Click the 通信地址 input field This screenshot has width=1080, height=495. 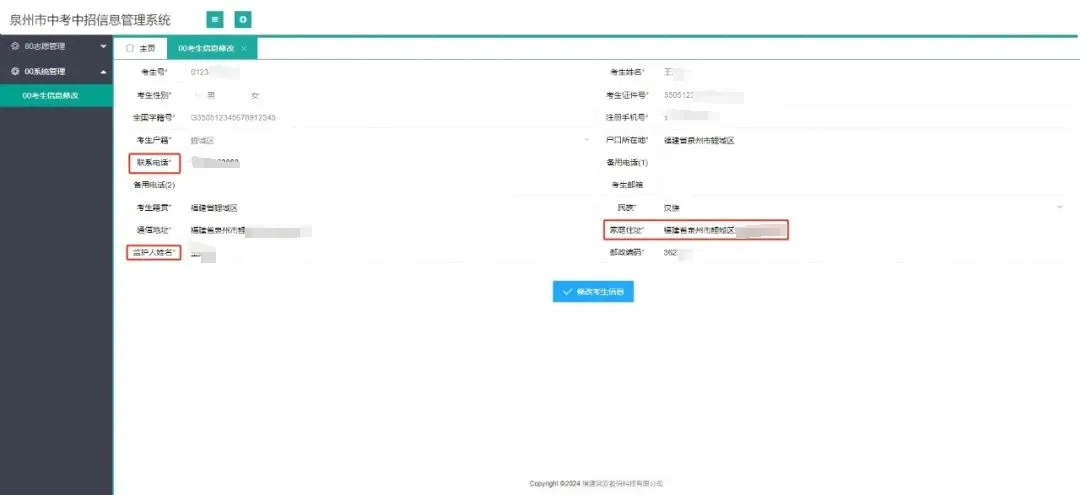coord(389,230)
